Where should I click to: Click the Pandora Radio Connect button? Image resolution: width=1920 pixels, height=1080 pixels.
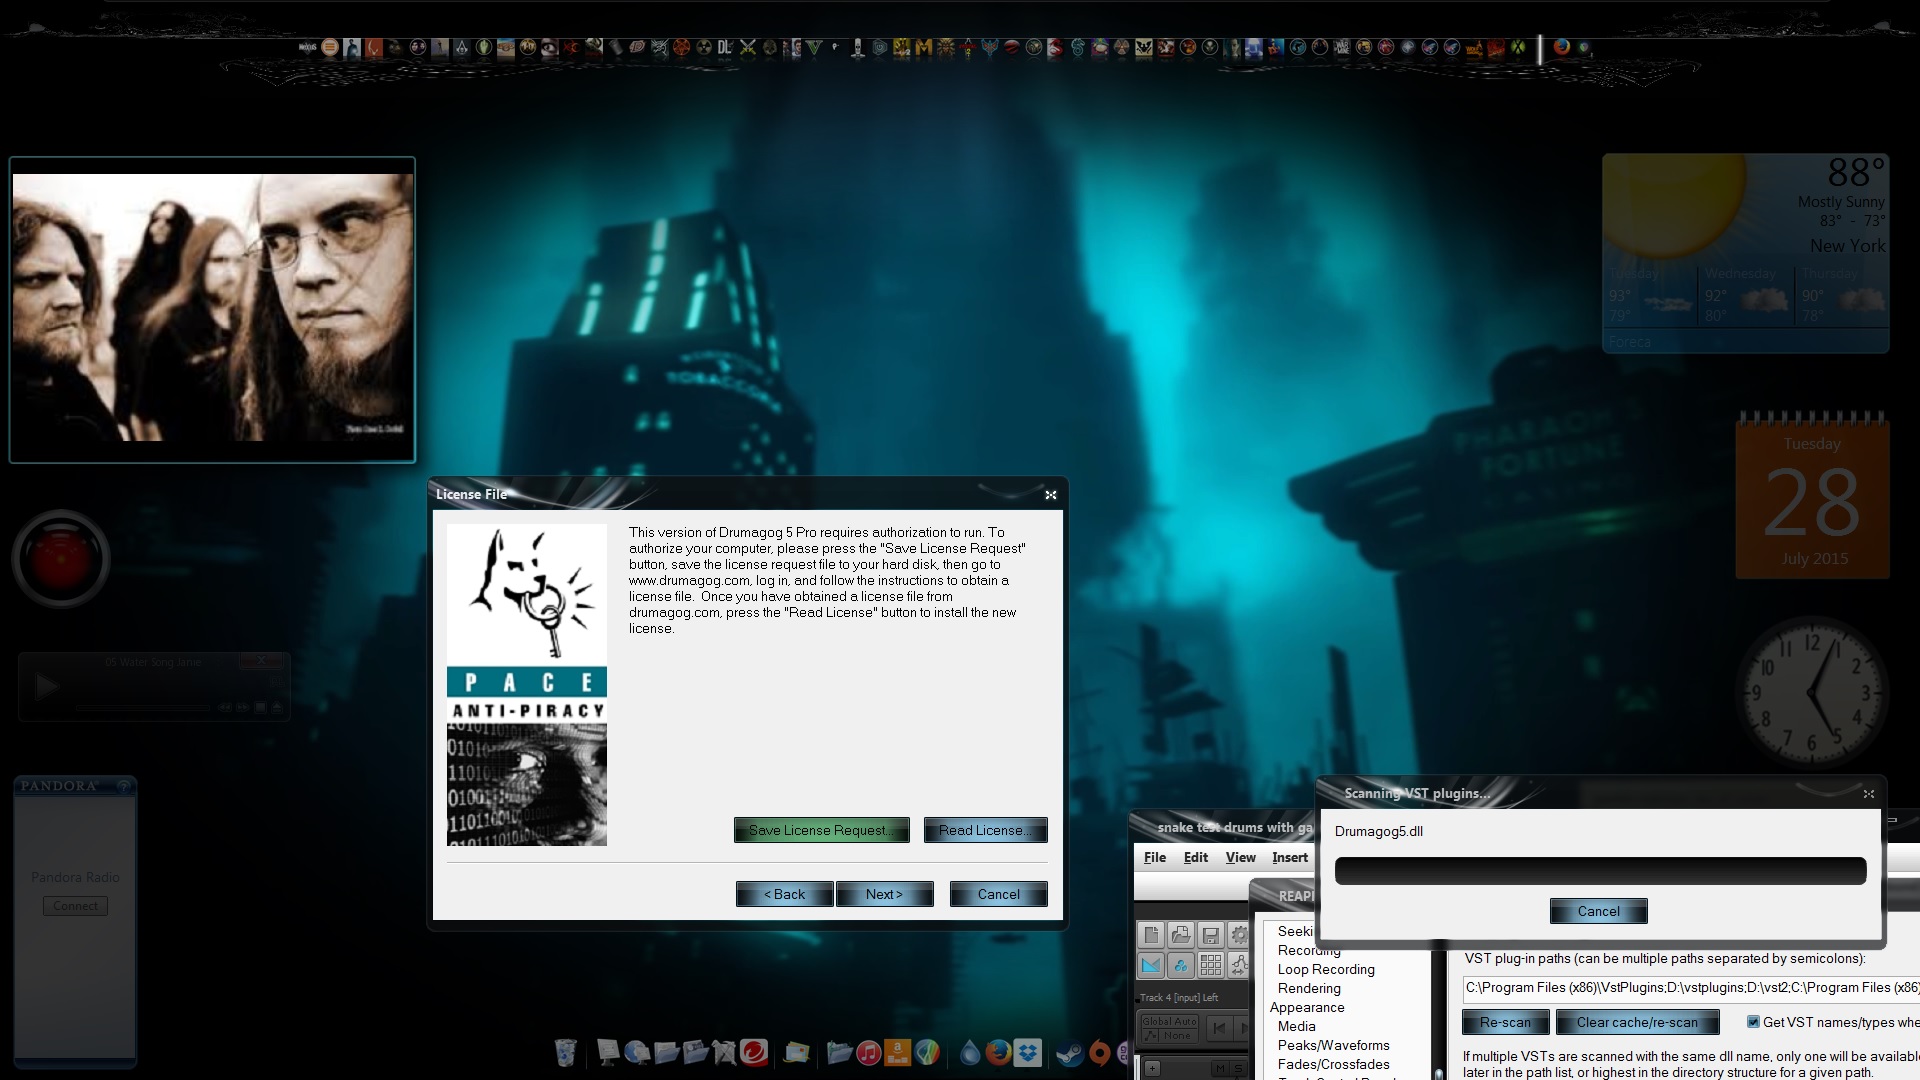pos(75,906)
